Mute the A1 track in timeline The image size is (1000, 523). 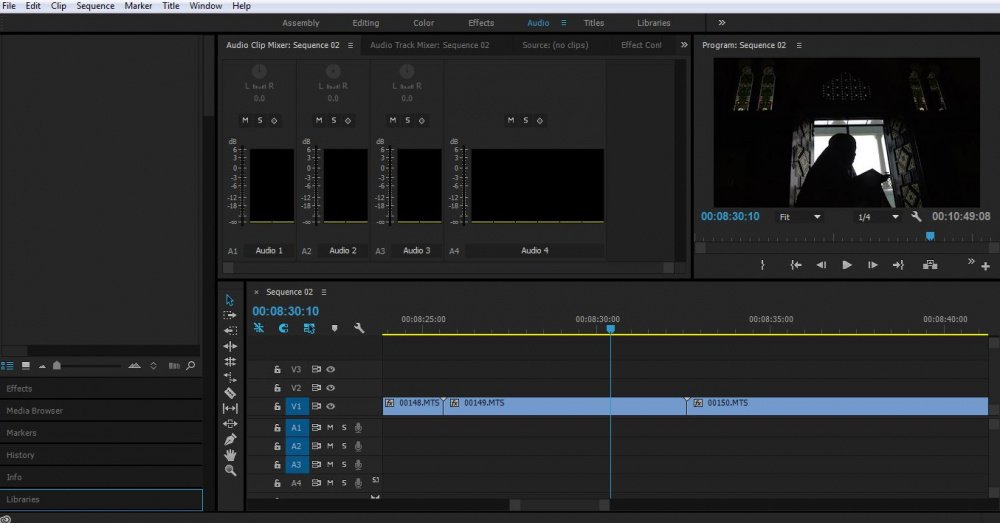pyautogui.click(x=330, y=428)
